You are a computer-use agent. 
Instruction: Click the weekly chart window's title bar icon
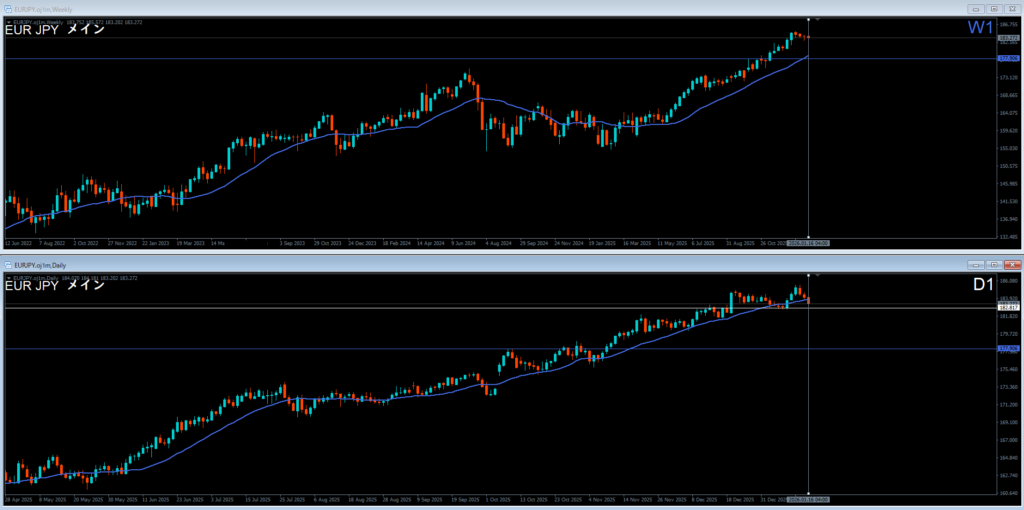point(9,8)
